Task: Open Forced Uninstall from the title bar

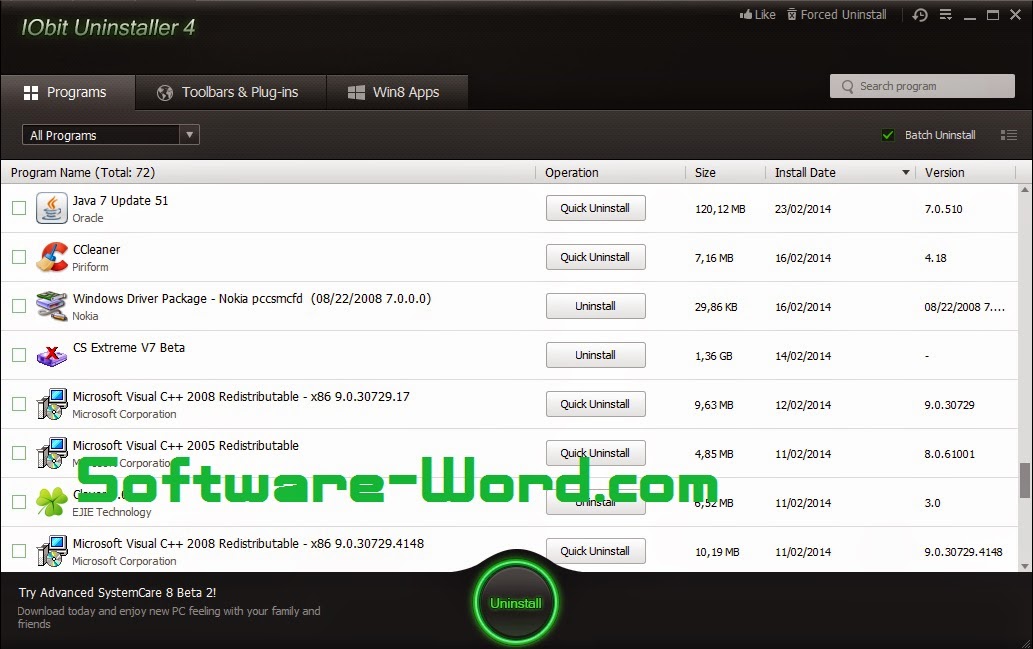Action: [x=837, y=14]
